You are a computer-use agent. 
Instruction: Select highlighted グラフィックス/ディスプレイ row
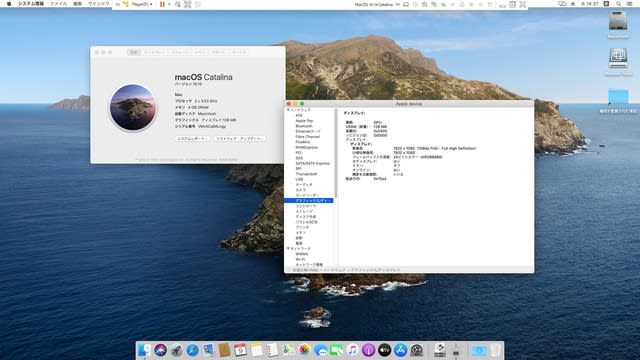click(x=309, y=200)
